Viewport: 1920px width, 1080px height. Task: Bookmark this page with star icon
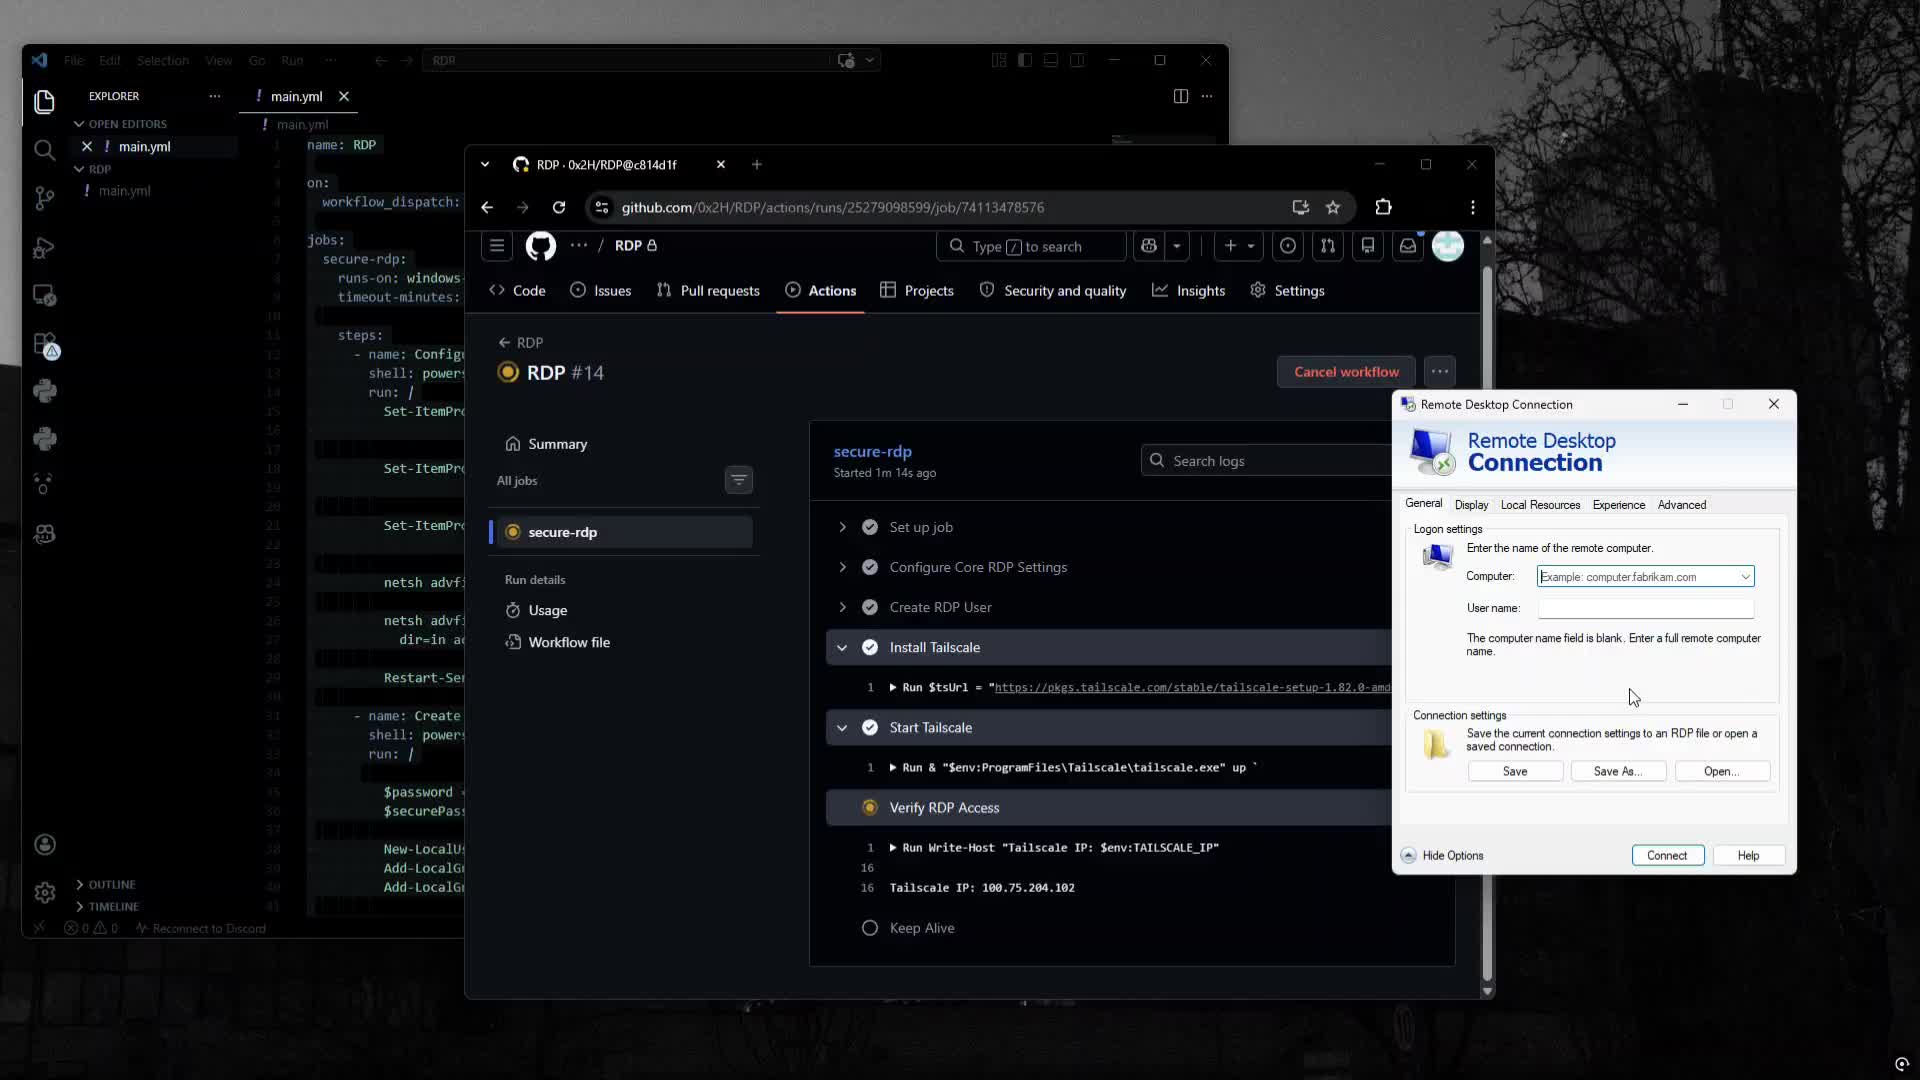[x=1333, y=207]
